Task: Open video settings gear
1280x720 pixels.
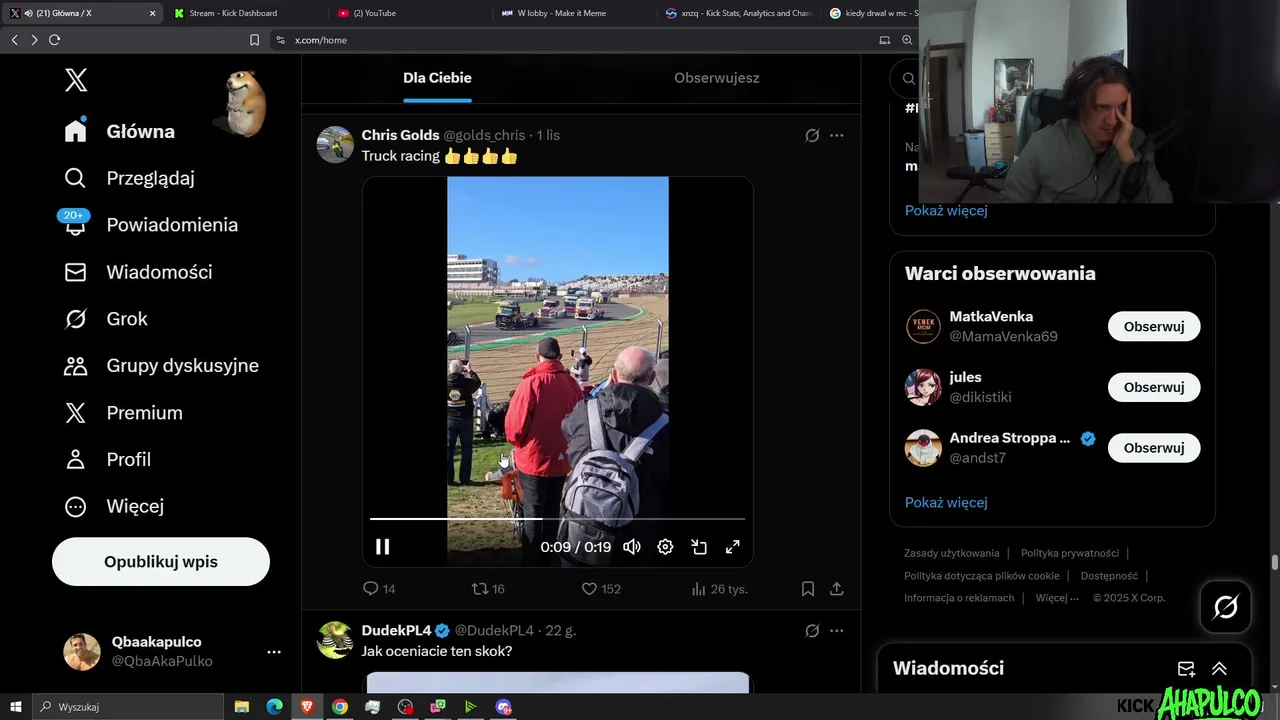Action: point(665,547)
